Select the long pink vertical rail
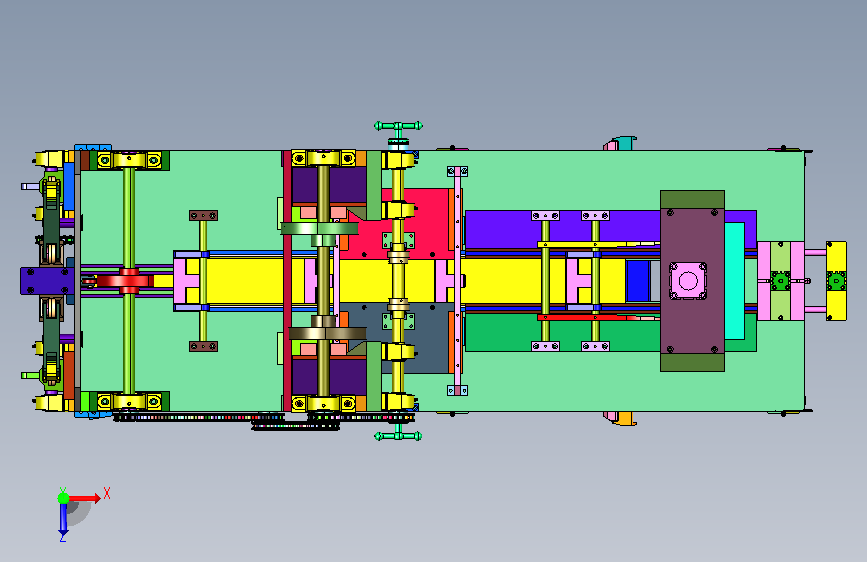 [457, 281]
